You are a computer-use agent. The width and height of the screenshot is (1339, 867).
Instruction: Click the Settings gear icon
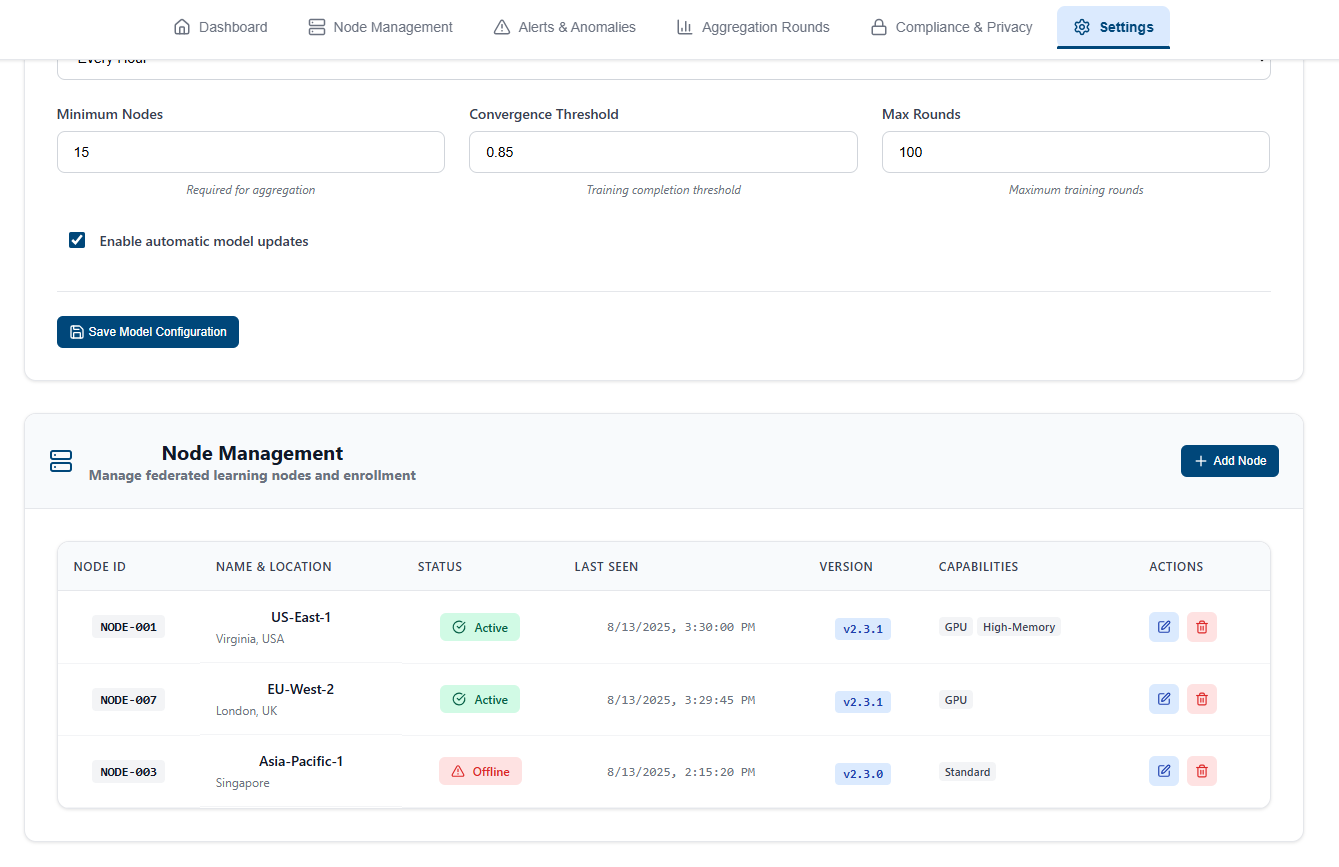[1084, 27]
